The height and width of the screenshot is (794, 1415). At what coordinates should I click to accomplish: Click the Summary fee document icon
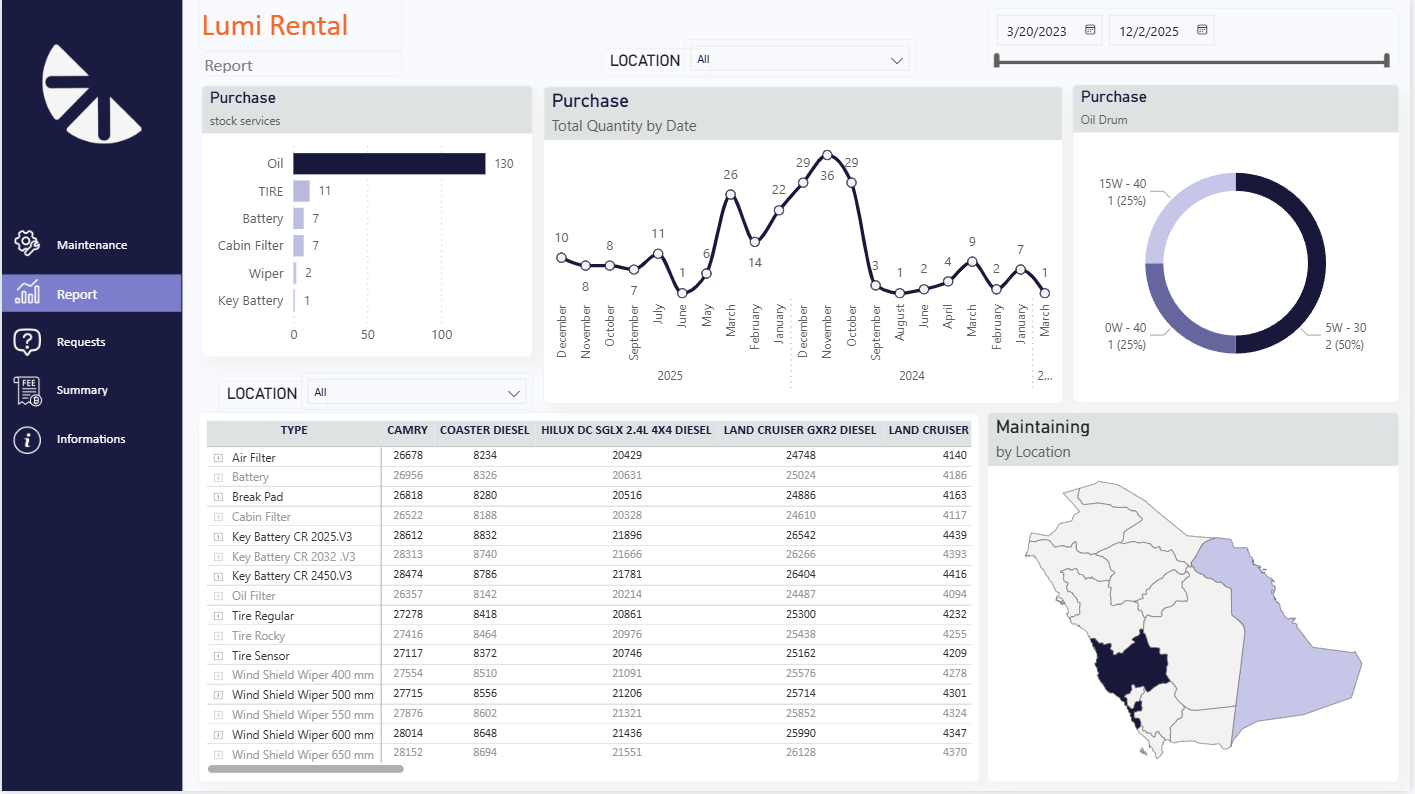pos(28,390)
